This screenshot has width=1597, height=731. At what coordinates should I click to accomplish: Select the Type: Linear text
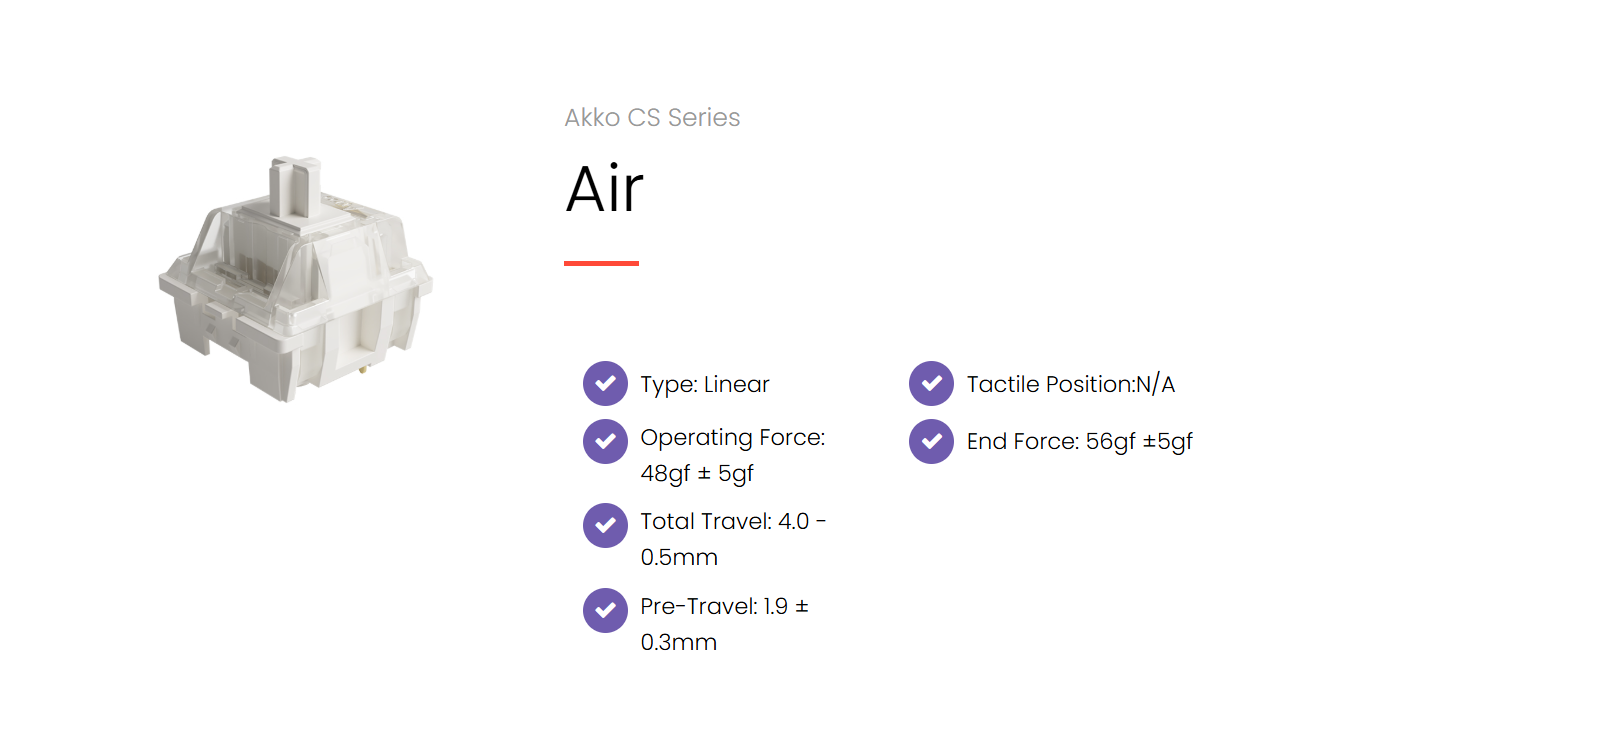coord(705,385)
